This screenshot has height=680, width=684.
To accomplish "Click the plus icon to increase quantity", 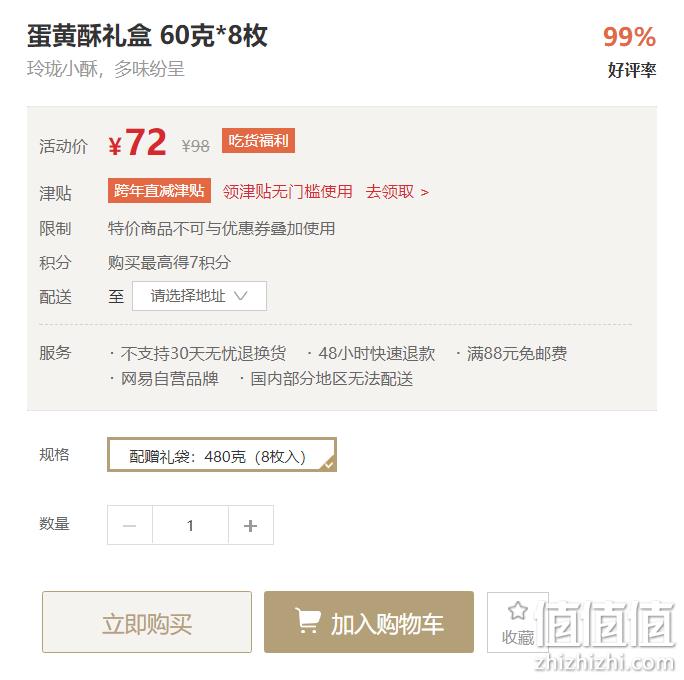I will 250,526.
